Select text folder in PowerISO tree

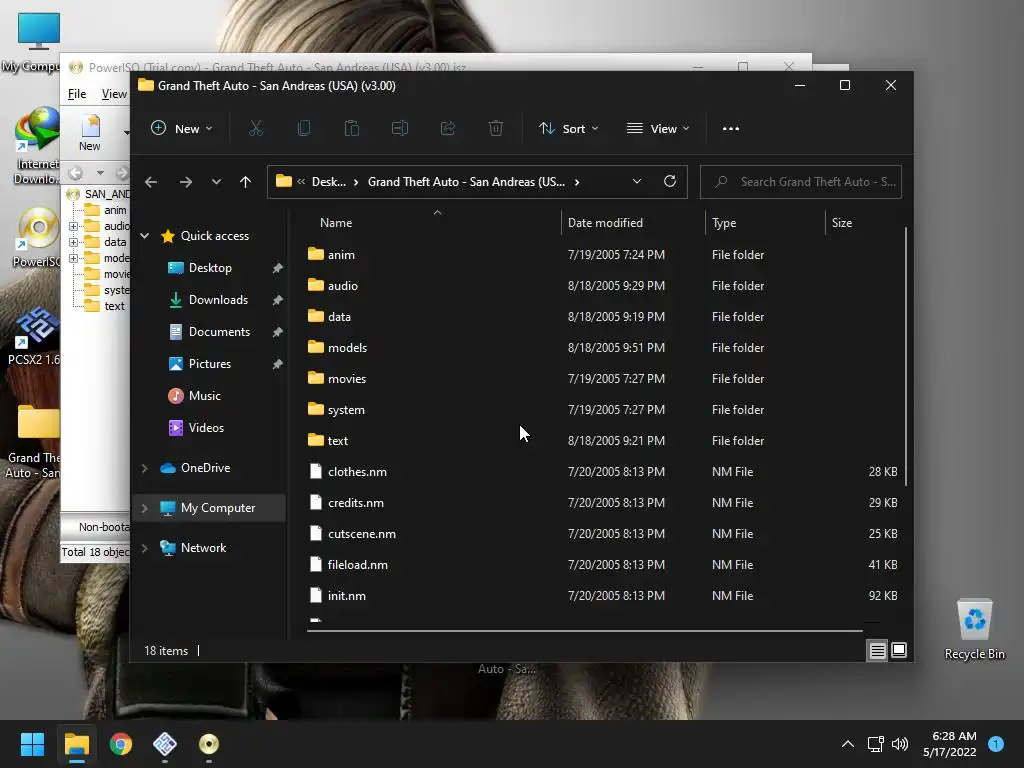106,306
